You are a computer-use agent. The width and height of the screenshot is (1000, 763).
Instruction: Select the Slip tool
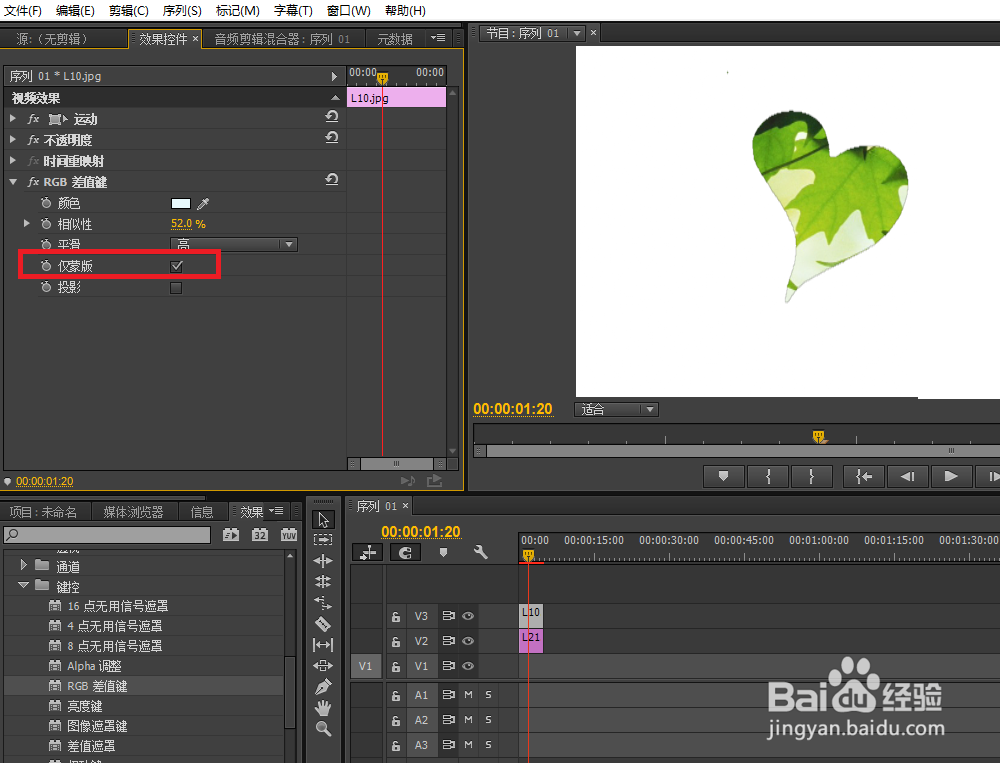323,645
